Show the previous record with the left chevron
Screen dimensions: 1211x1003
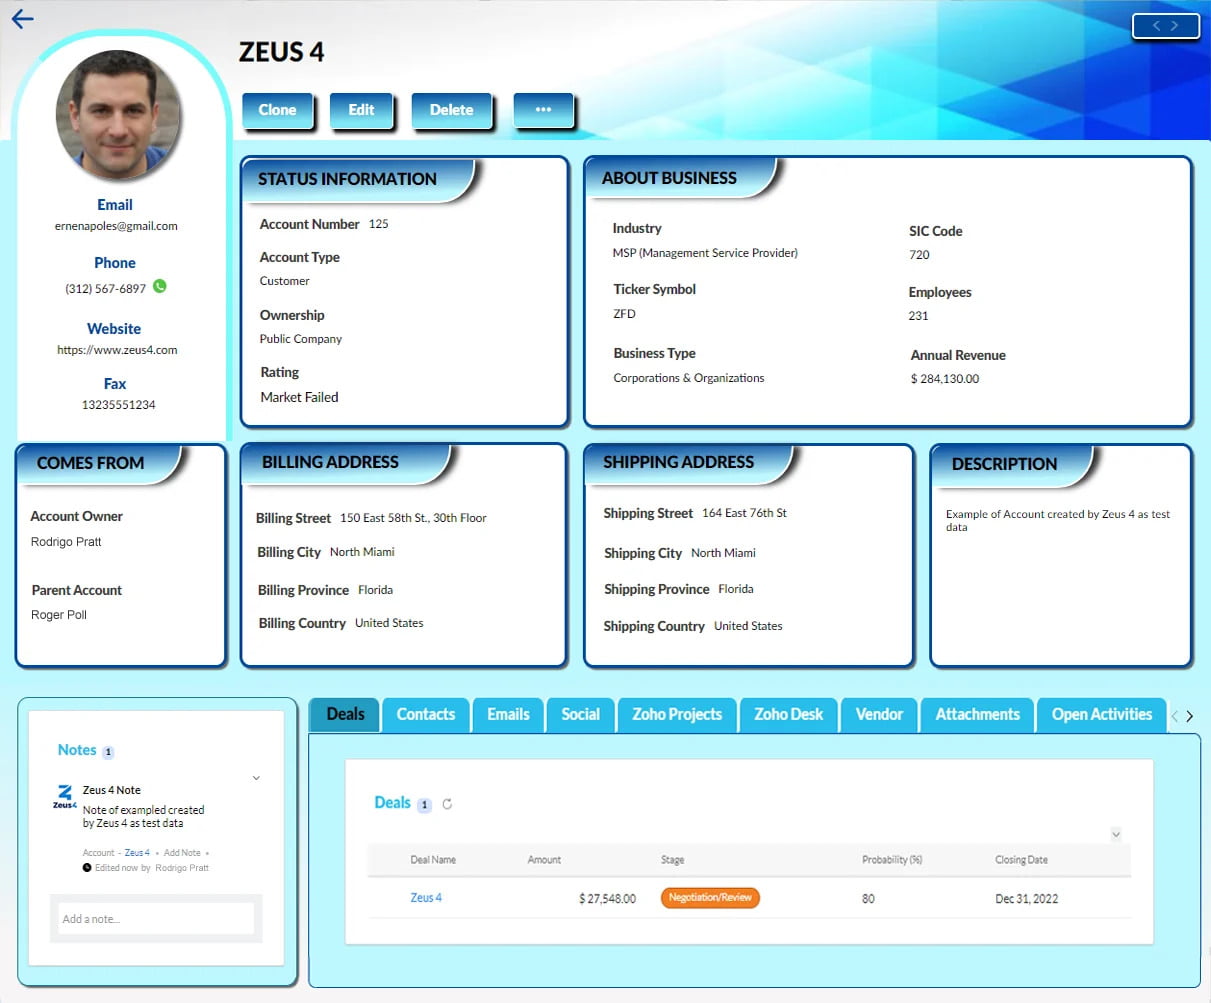coord(1156,26)
